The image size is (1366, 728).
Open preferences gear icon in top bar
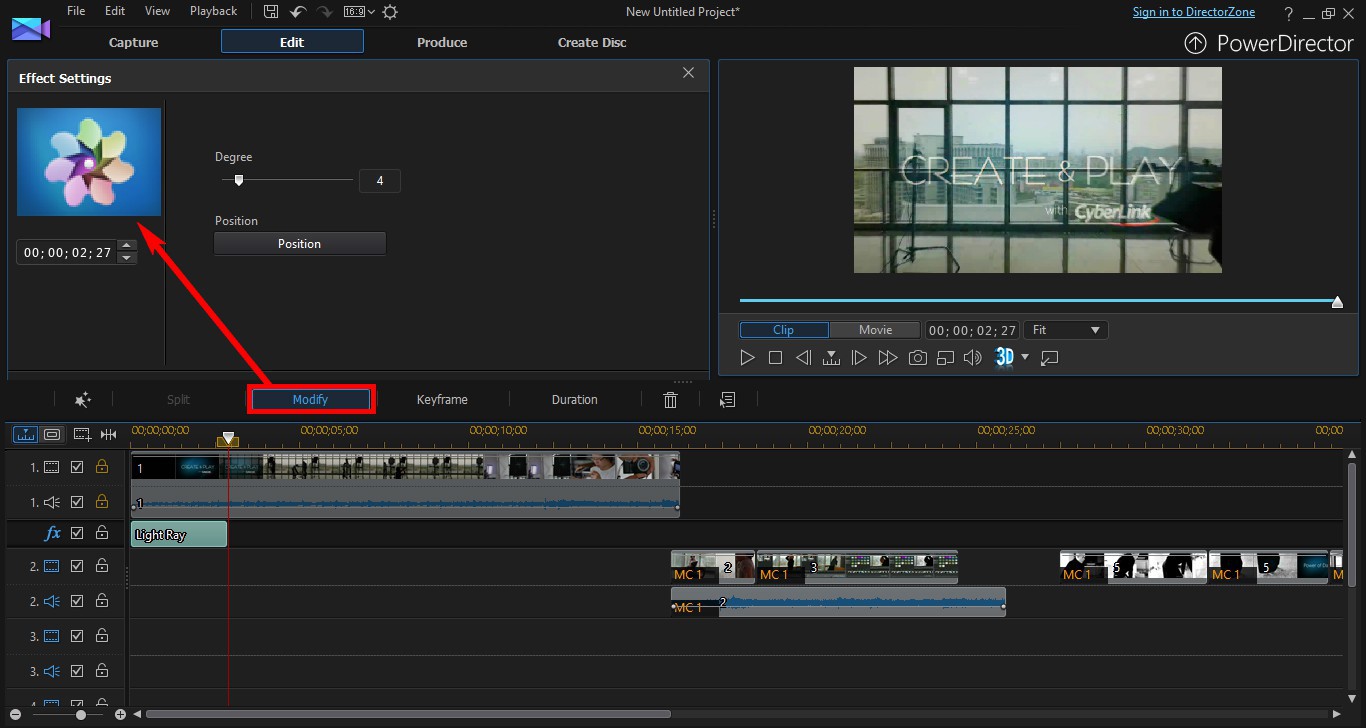pyautogui.click(x=390, y=12)
